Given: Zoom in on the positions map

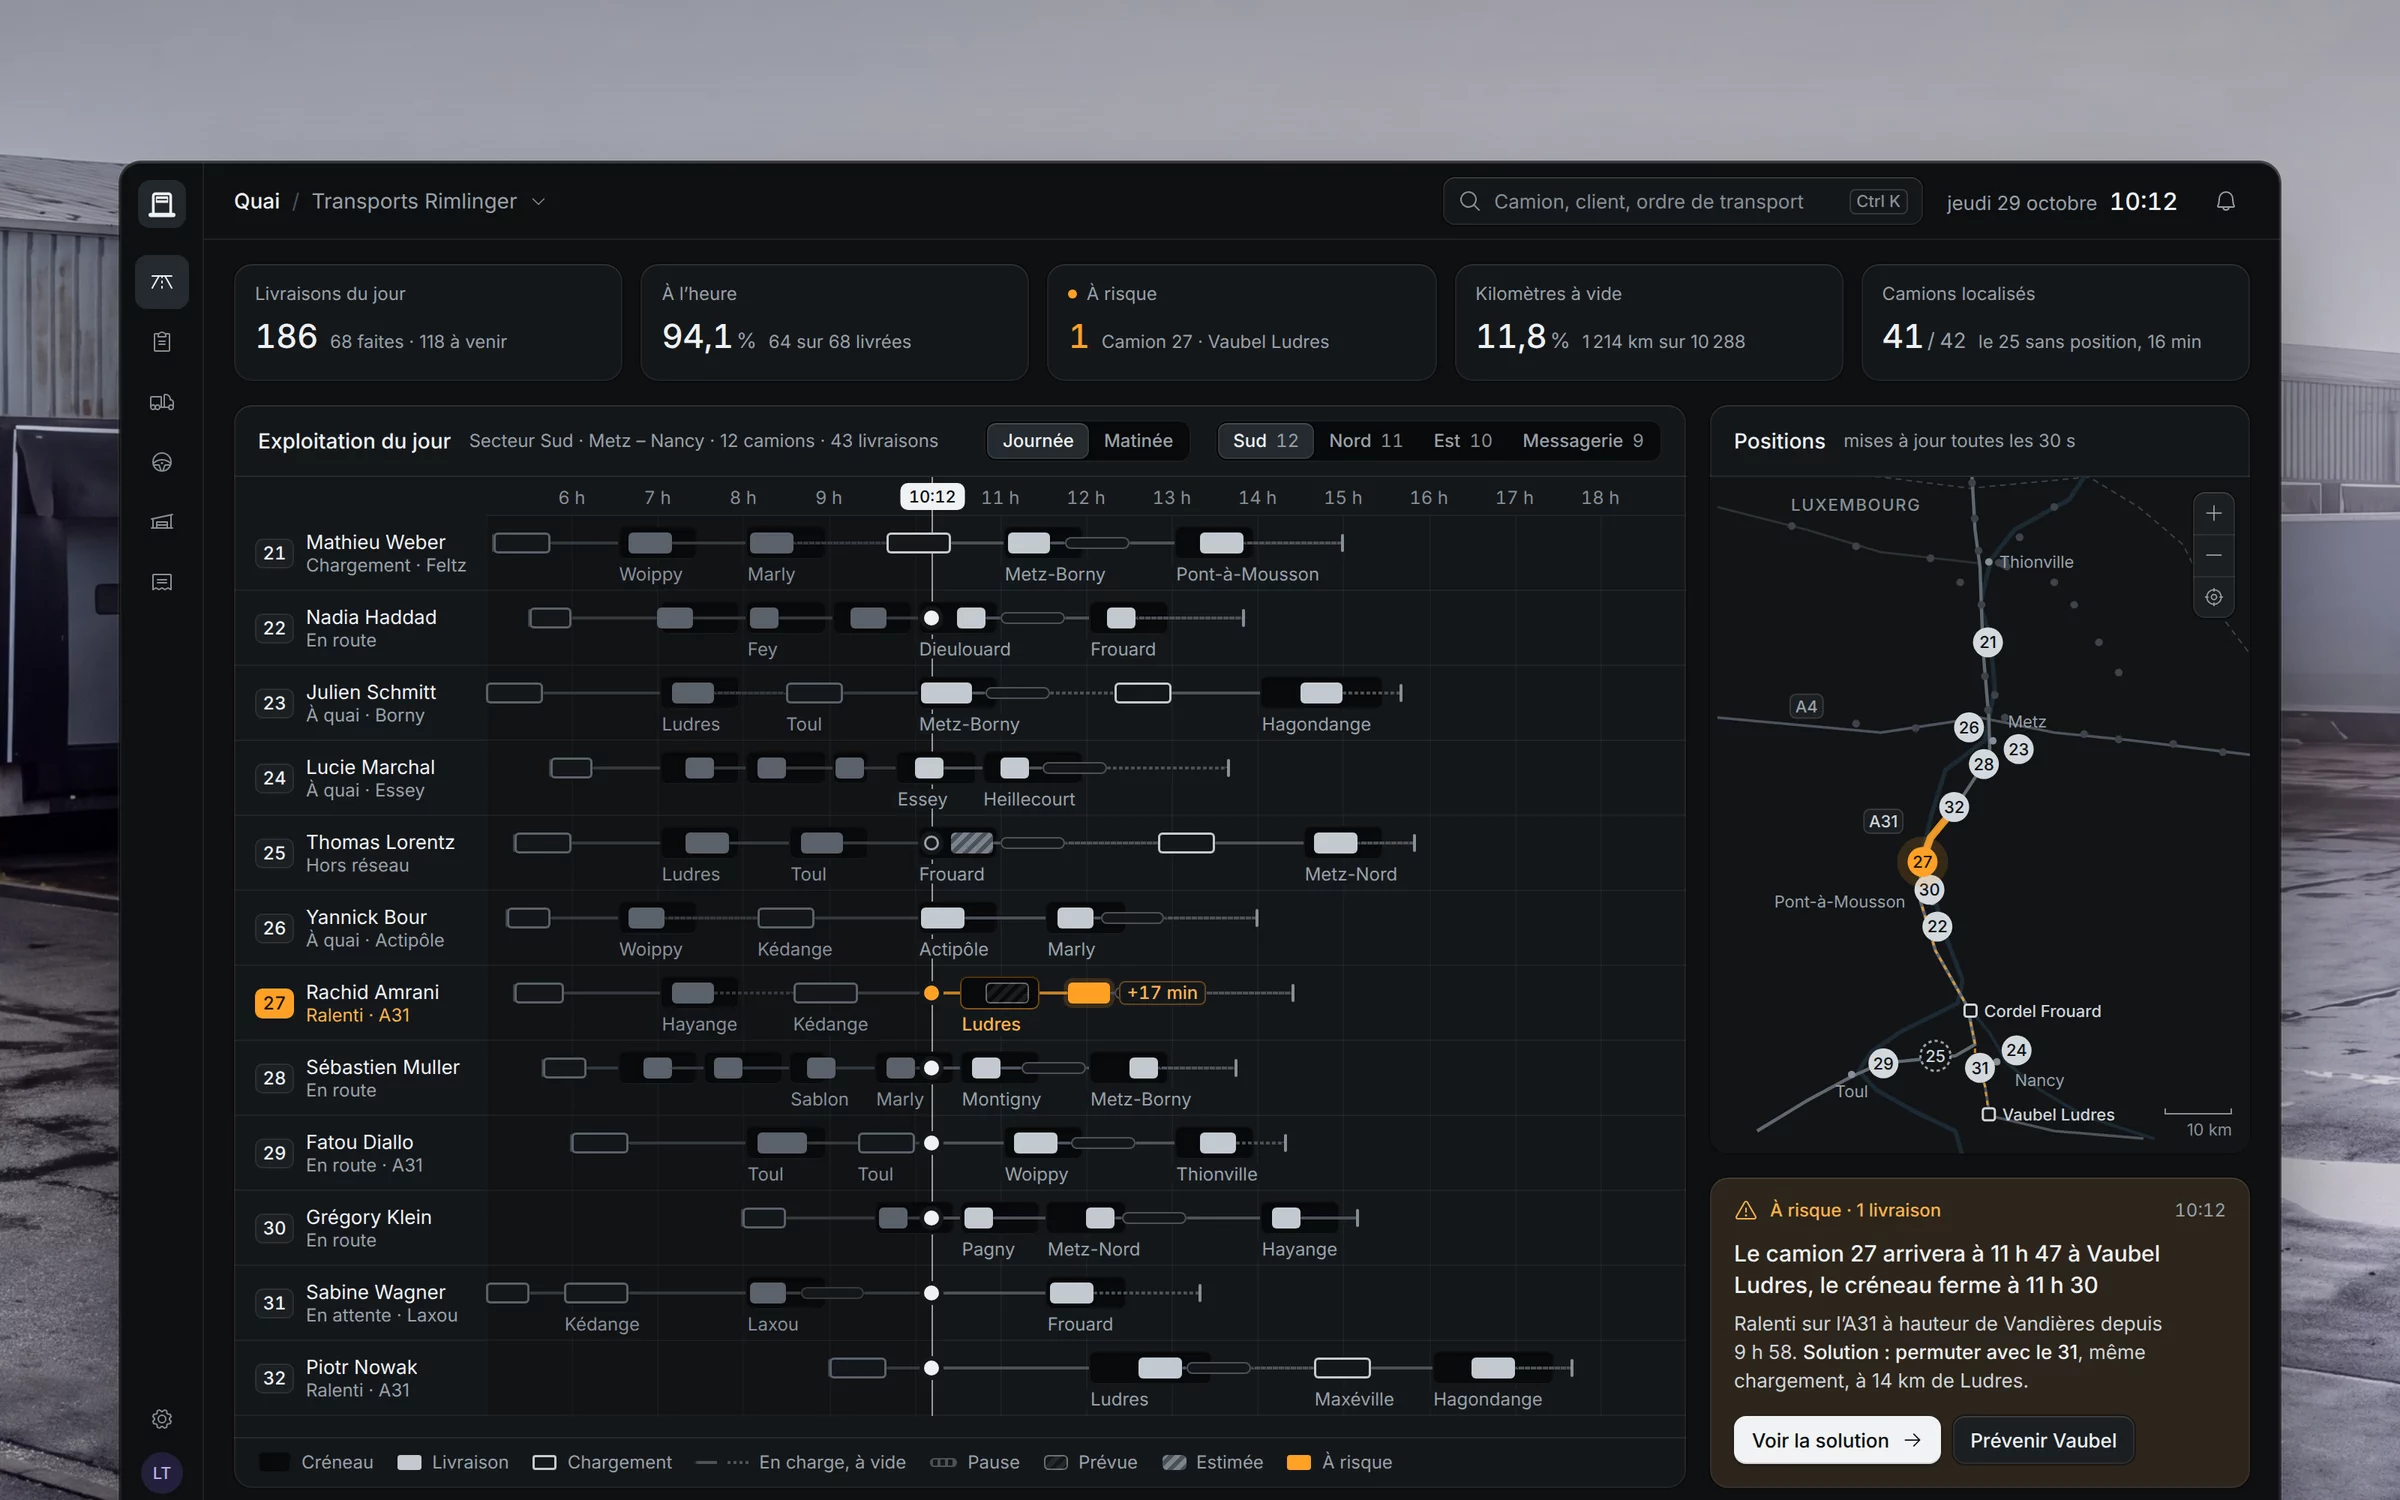Looking at the screenshot, I should [x=2214, y=513].
